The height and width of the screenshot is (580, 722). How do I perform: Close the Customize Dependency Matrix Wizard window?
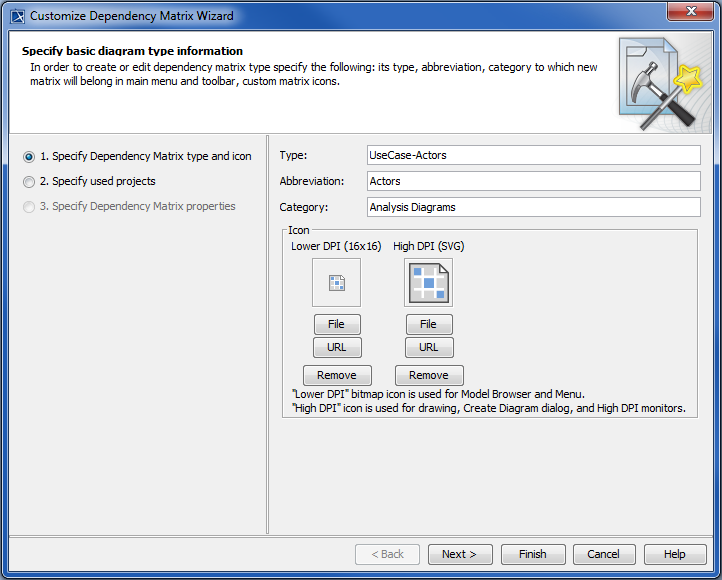click(x=691, y=11)
